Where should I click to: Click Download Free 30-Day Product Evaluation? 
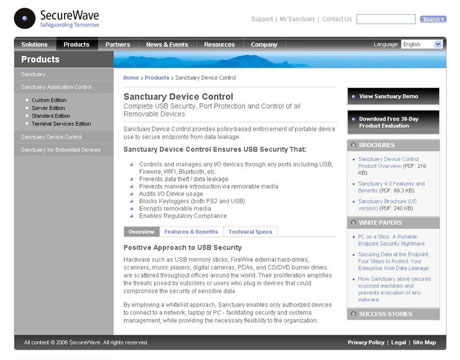point(393,122)
